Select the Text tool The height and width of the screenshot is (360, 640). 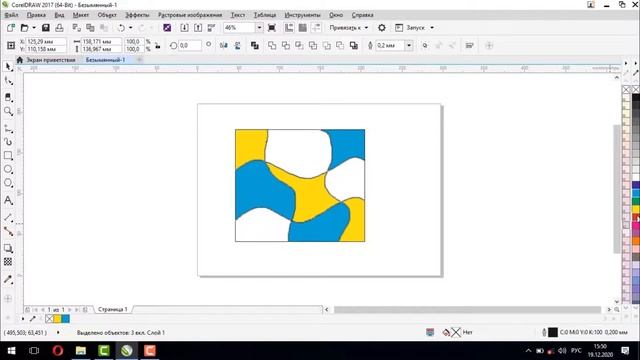pyautogui.click(x=8, y=200)
